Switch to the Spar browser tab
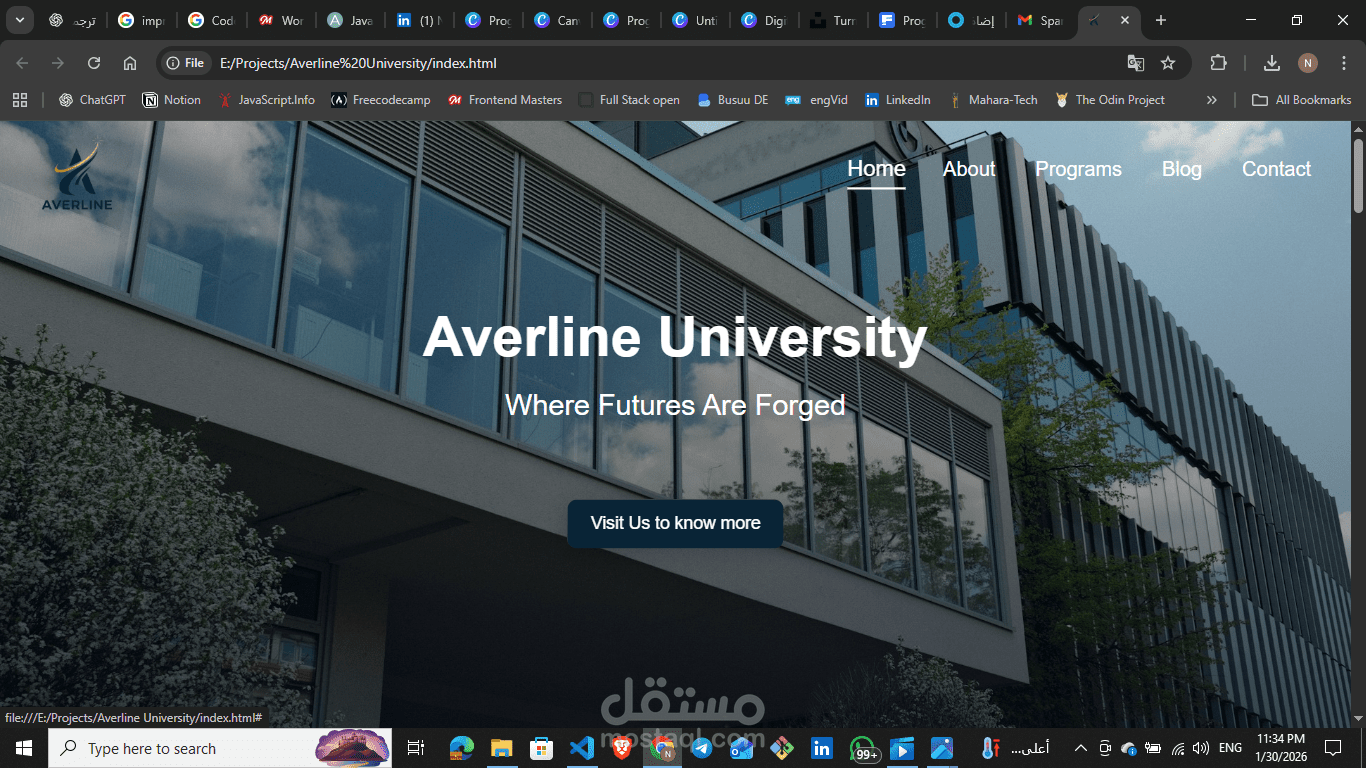 click(x=1040, y=19)
